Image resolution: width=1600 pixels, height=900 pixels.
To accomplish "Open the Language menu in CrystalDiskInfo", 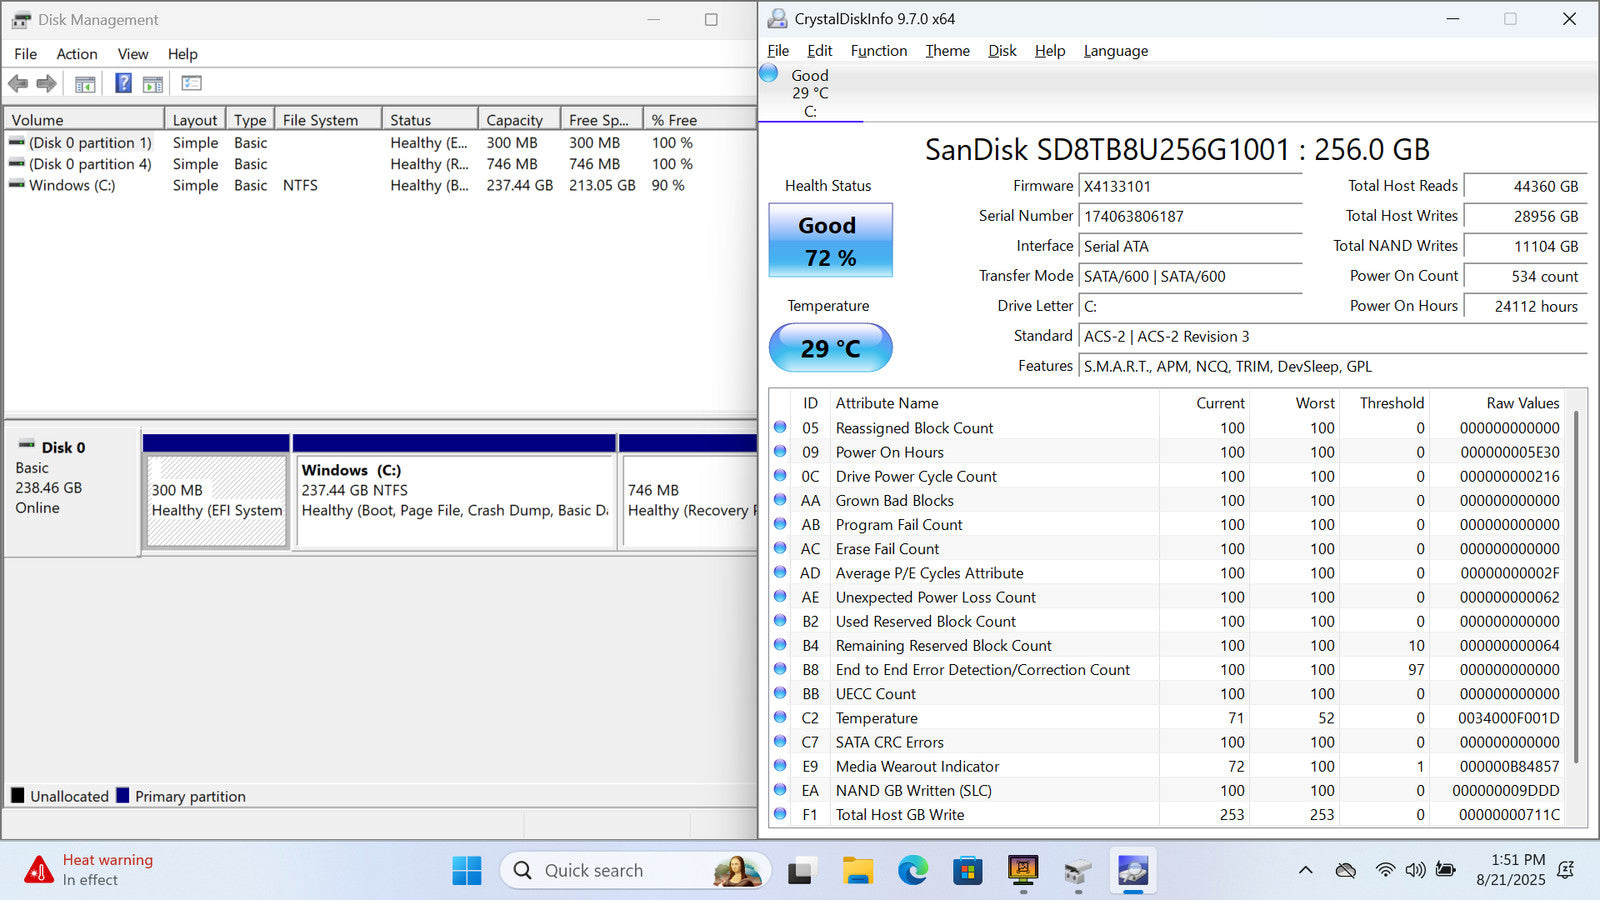I will point(1115,51).
